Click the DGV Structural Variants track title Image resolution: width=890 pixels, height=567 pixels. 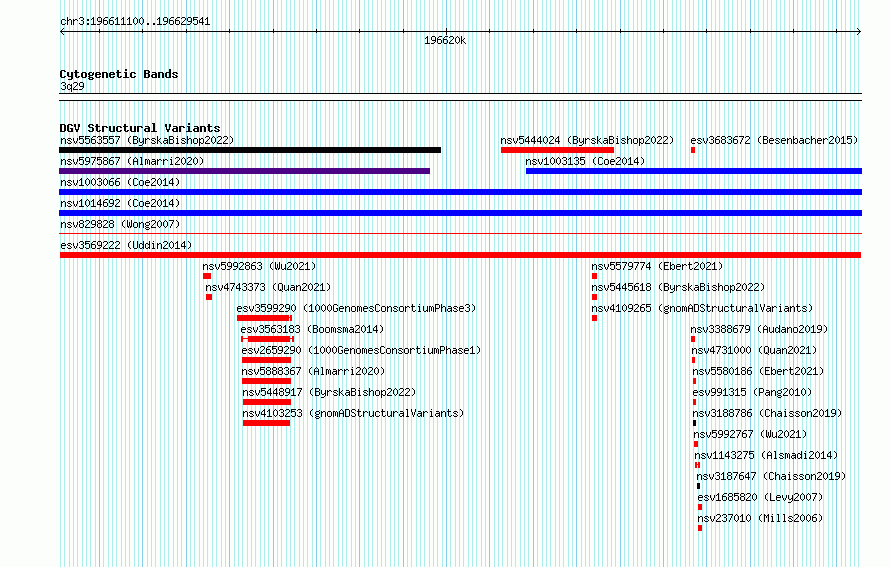[x=140, y=128]
